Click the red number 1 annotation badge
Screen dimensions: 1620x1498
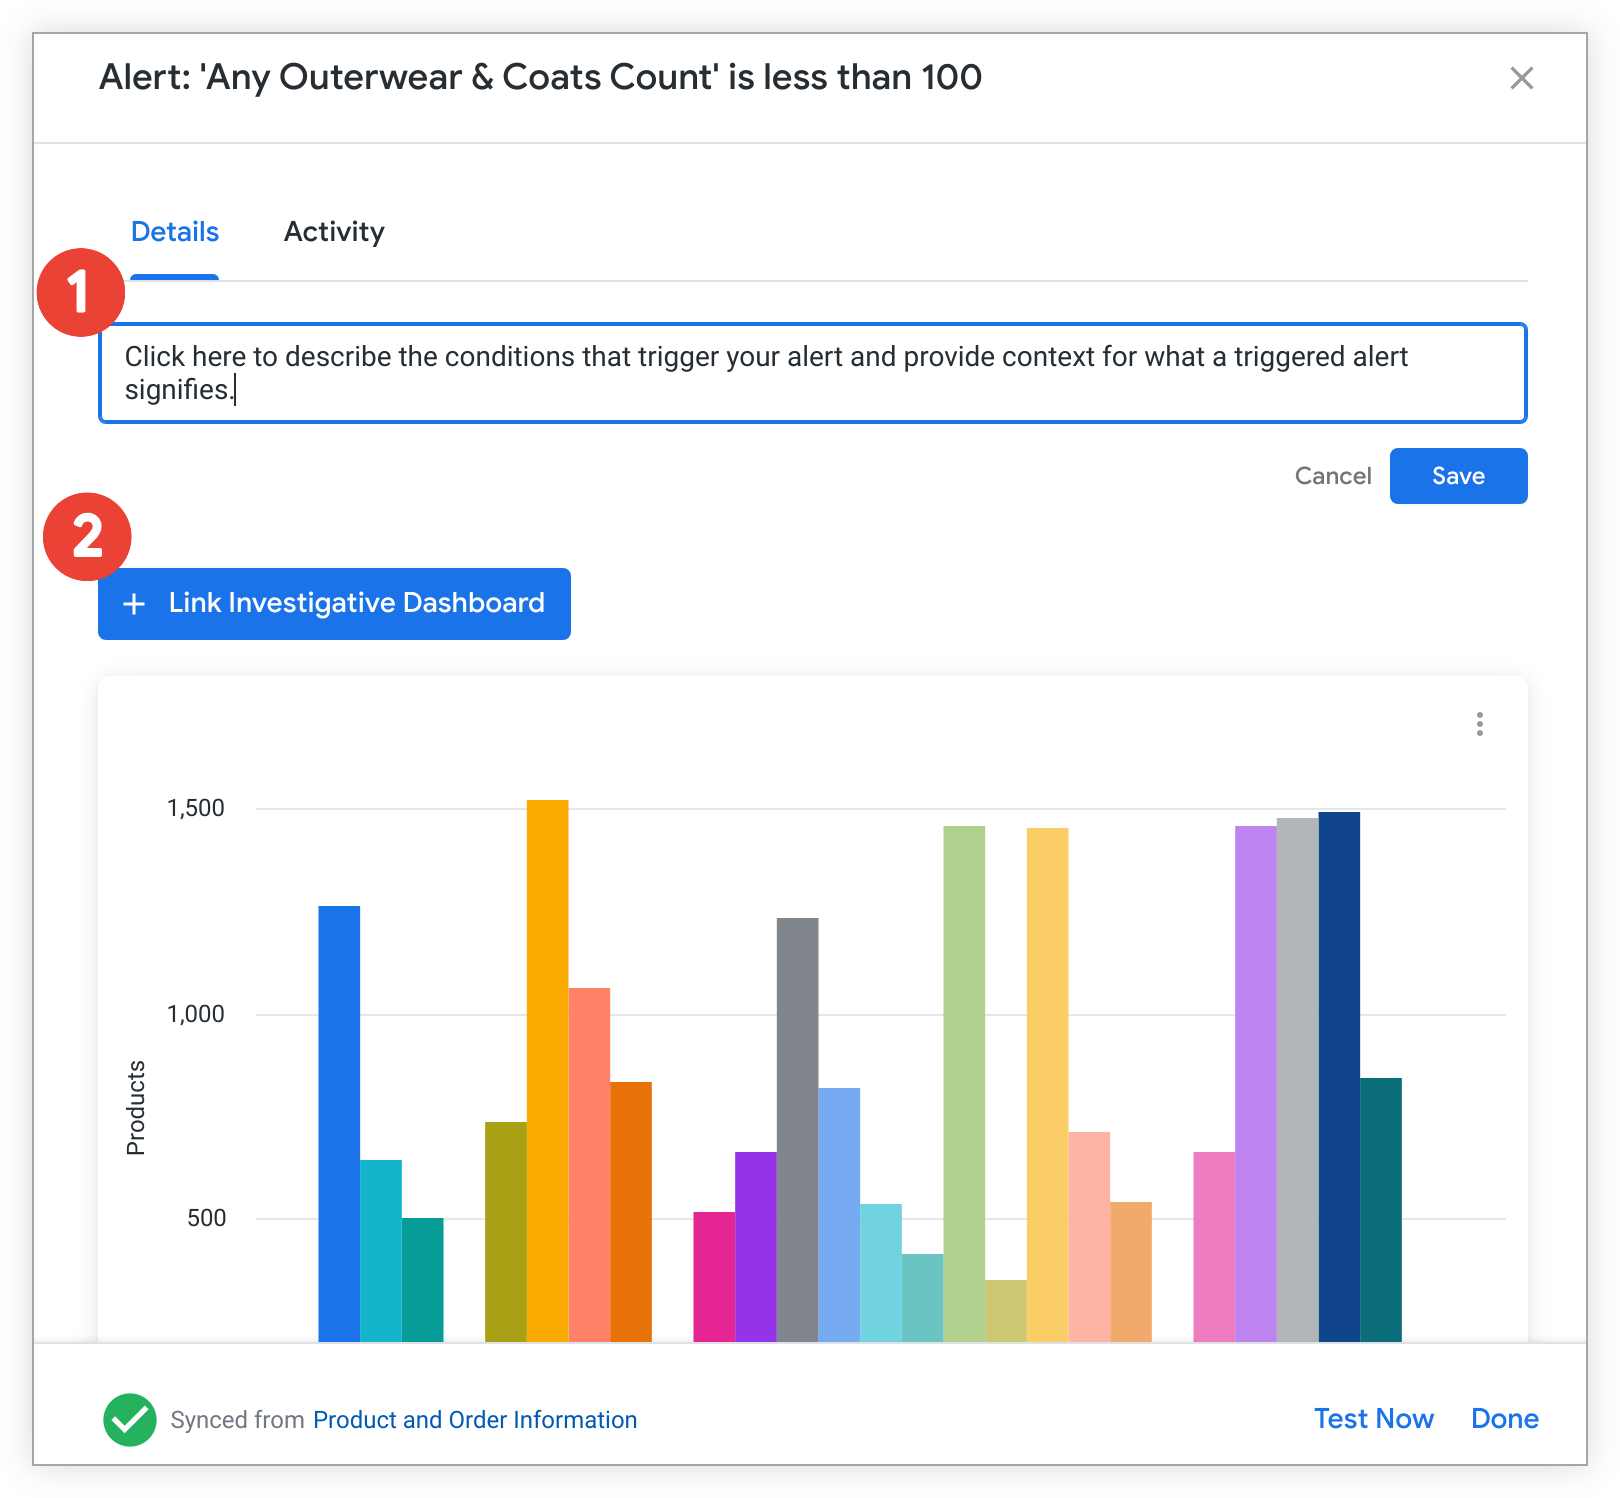click(x=80, y=292)
